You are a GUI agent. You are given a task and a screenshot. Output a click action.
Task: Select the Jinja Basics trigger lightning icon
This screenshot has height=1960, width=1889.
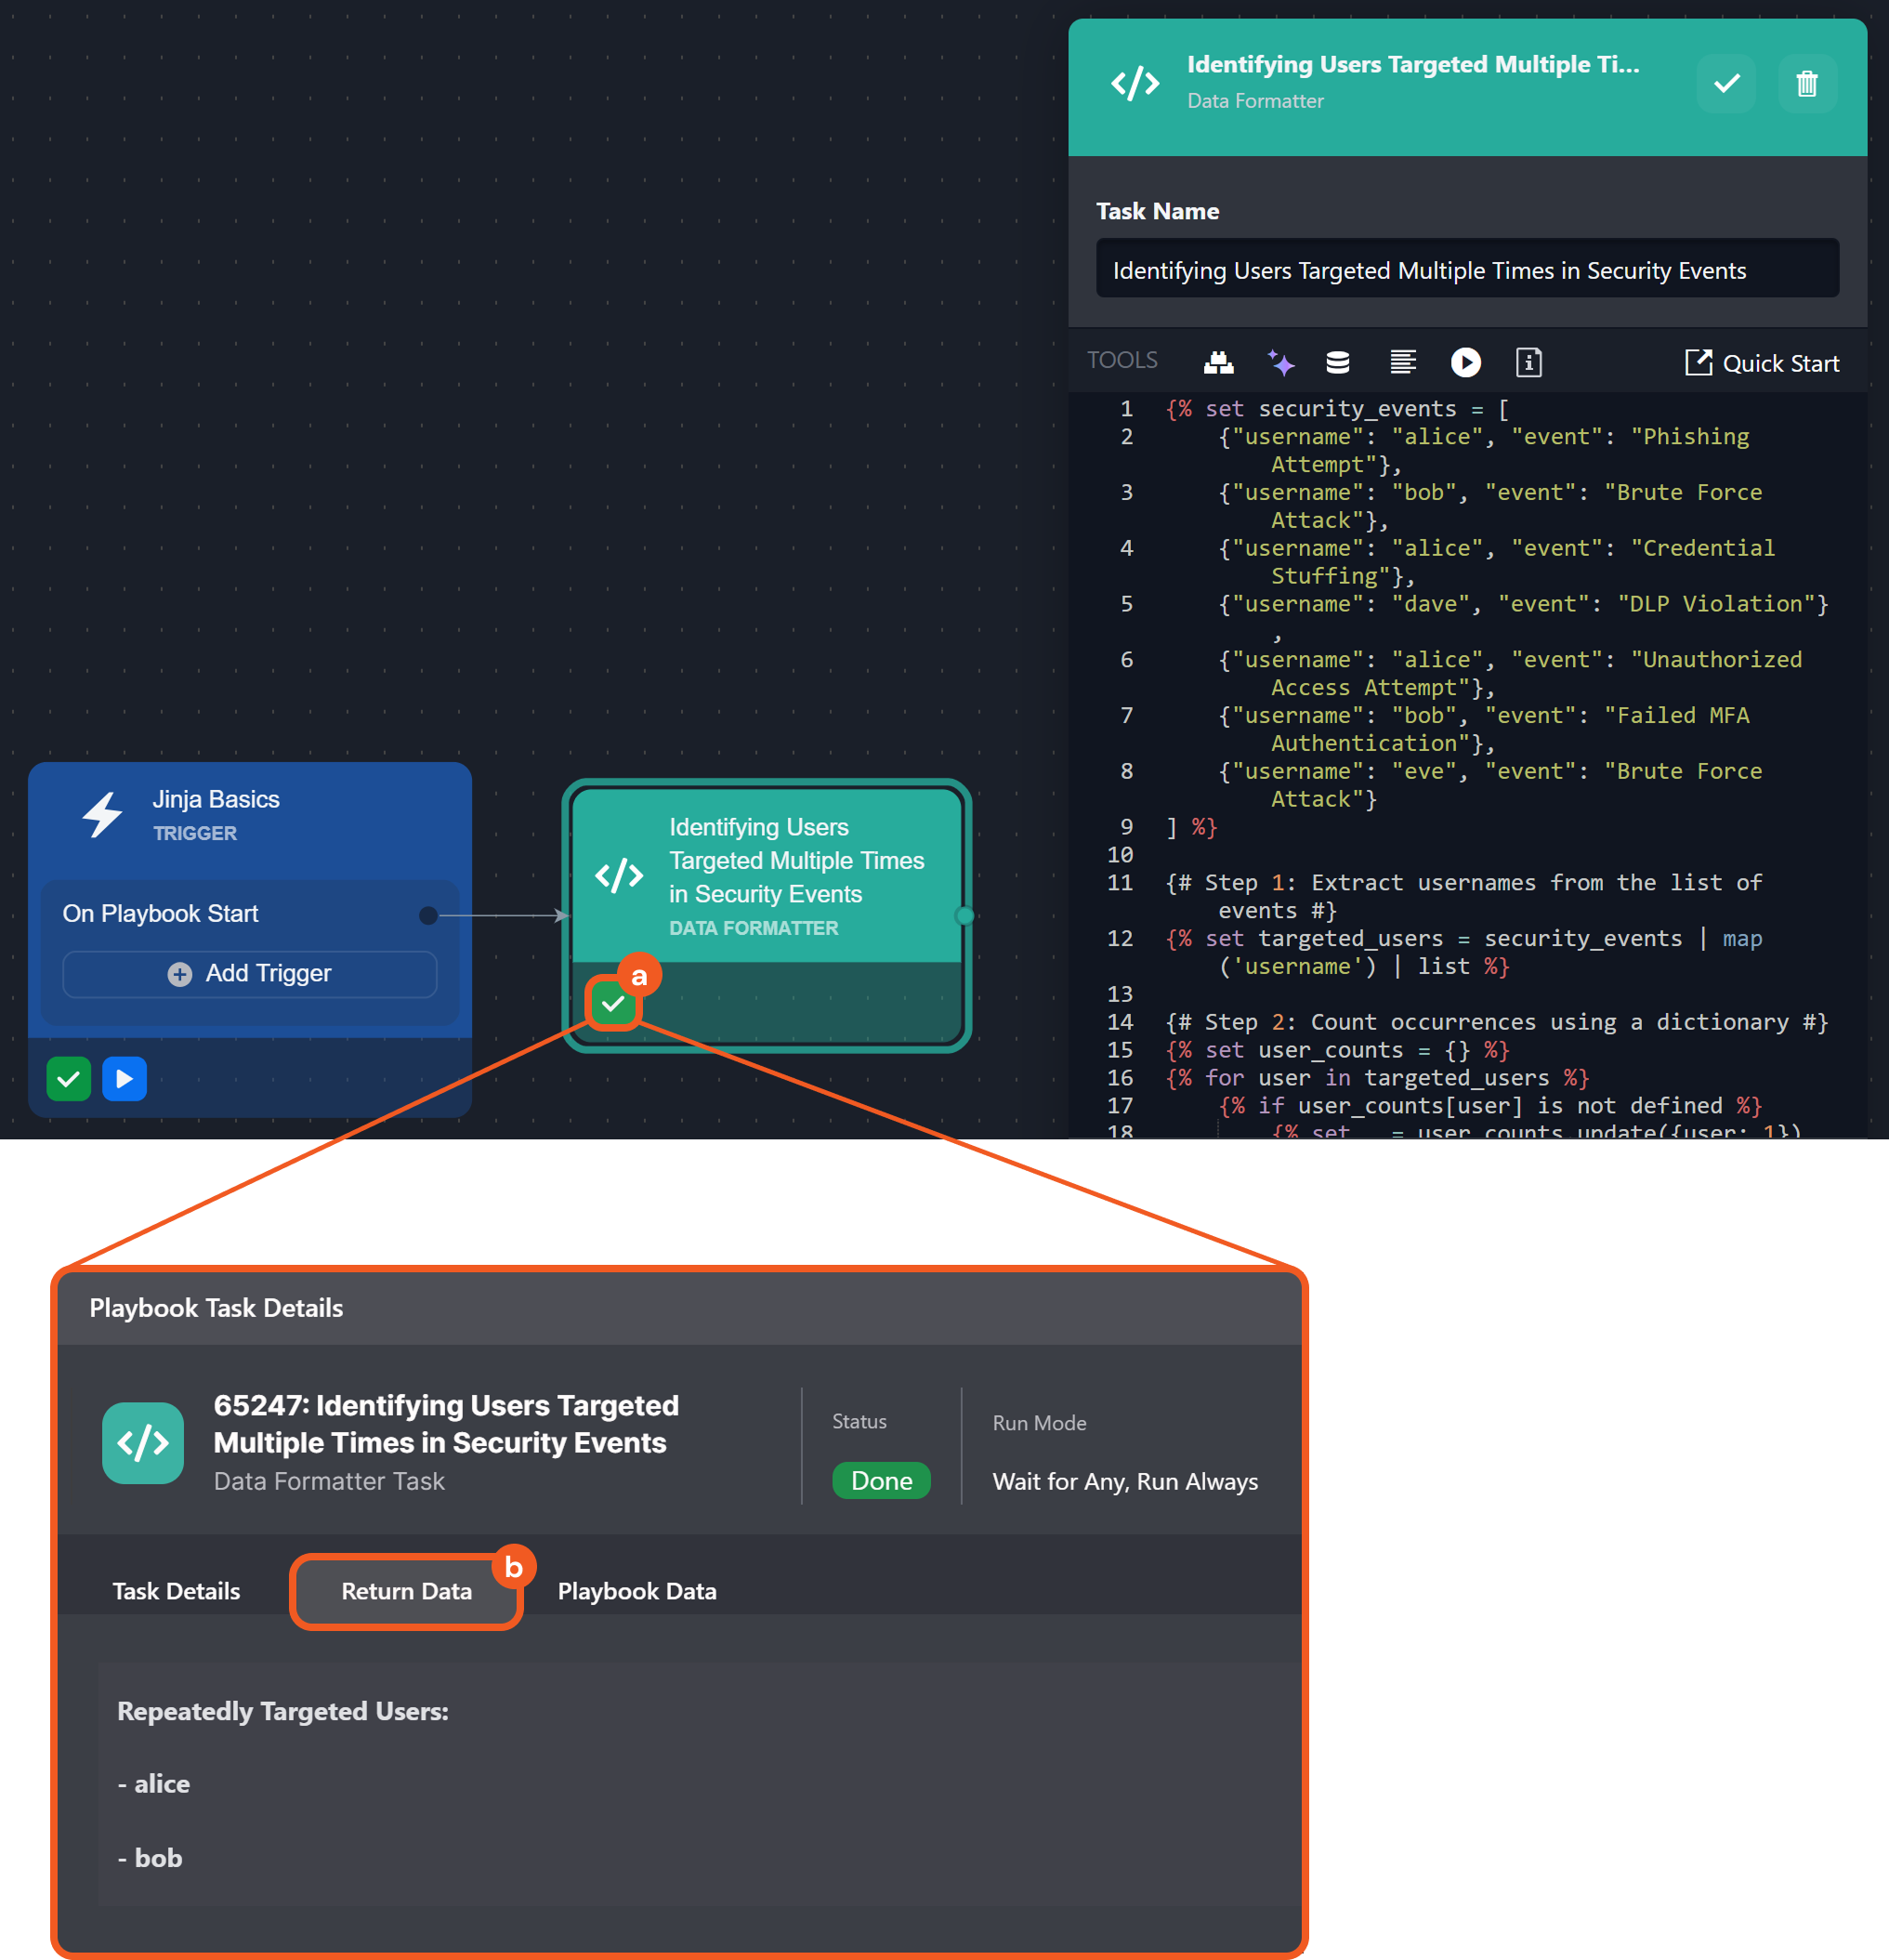[103, 814]
